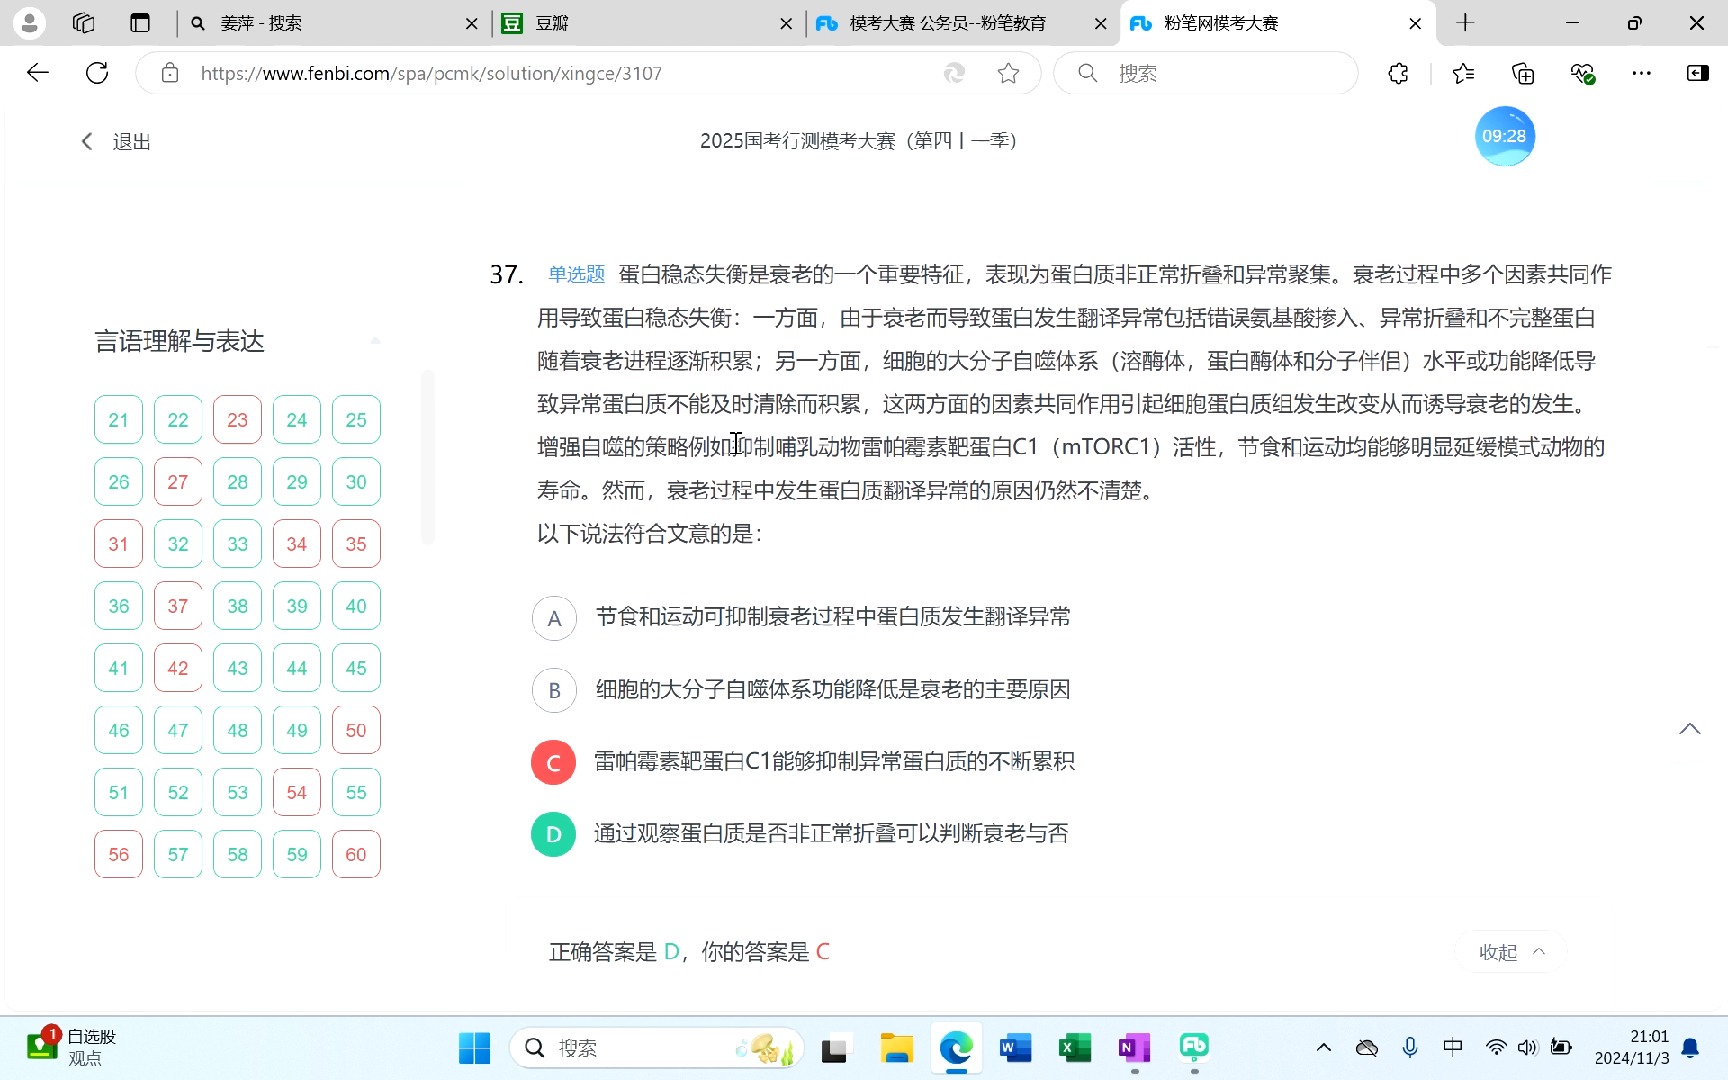Open the black app on taskbar
Image resolution: width=1728 pixels, height=1080 pixels.
coord(835,1049)
